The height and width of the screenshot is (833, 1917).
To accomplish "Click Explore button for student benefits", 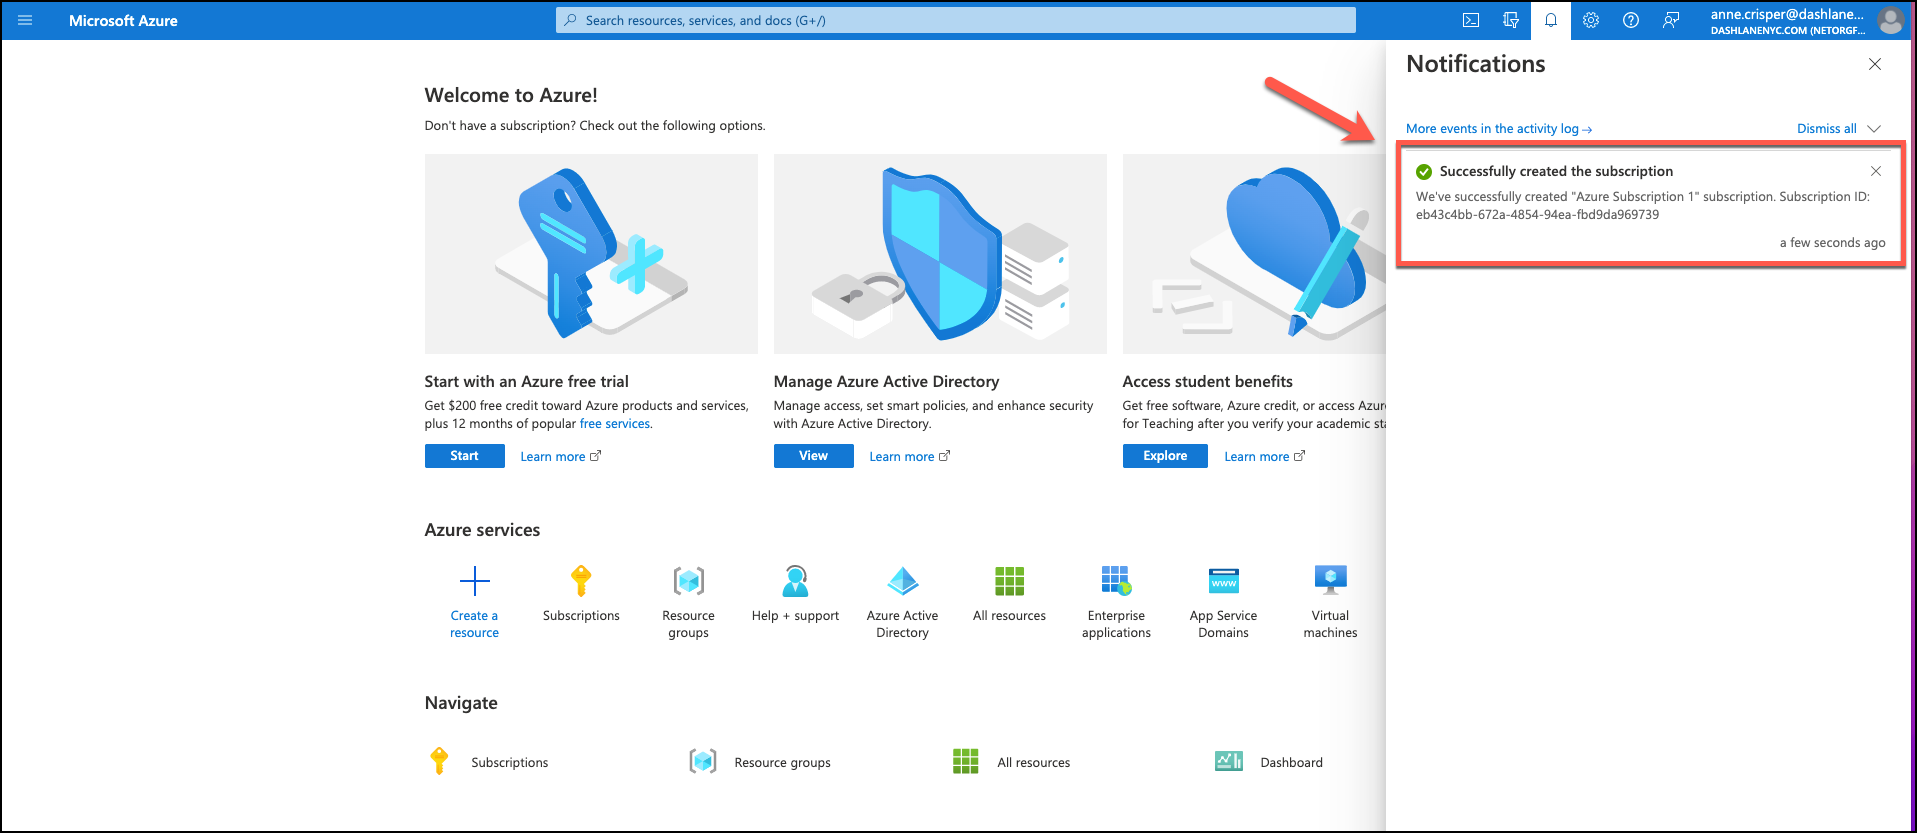I will click(x=1165, y=456).
